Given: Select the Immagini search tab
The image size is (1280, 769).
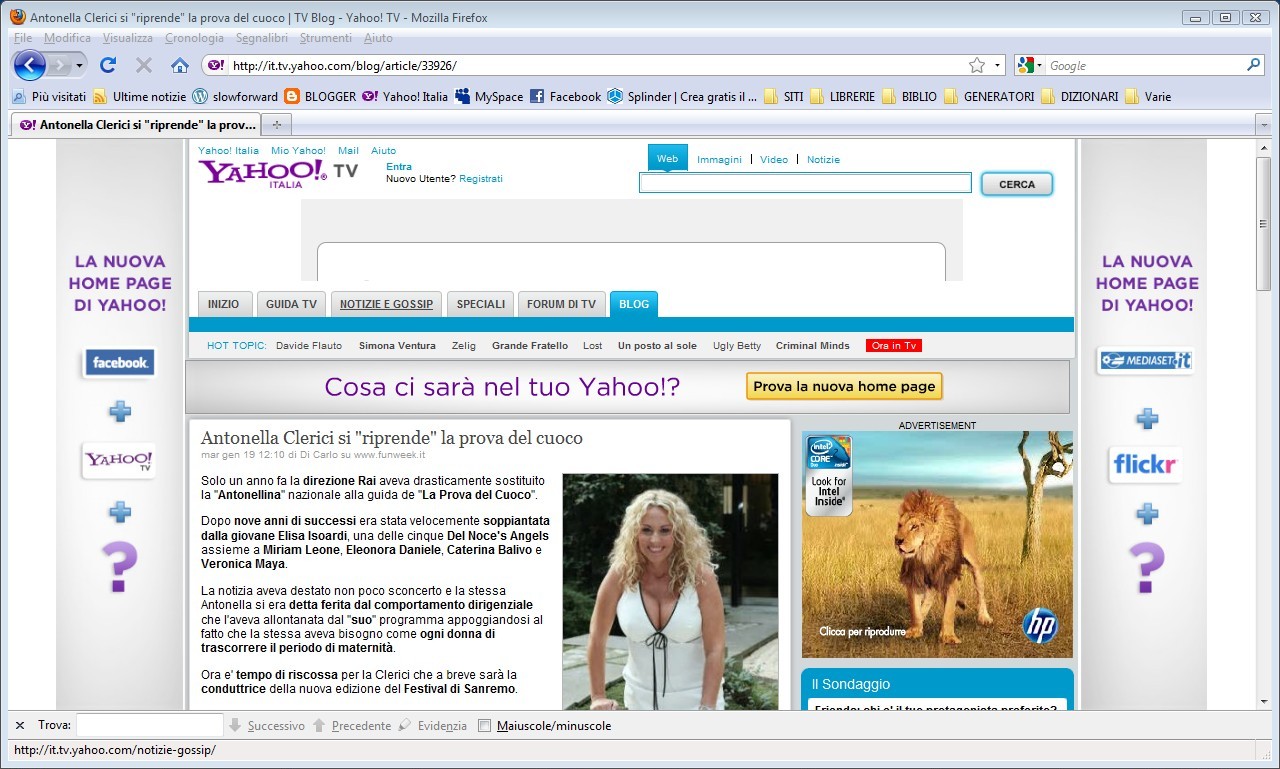Looking at the screenshot, I should 719,160.
